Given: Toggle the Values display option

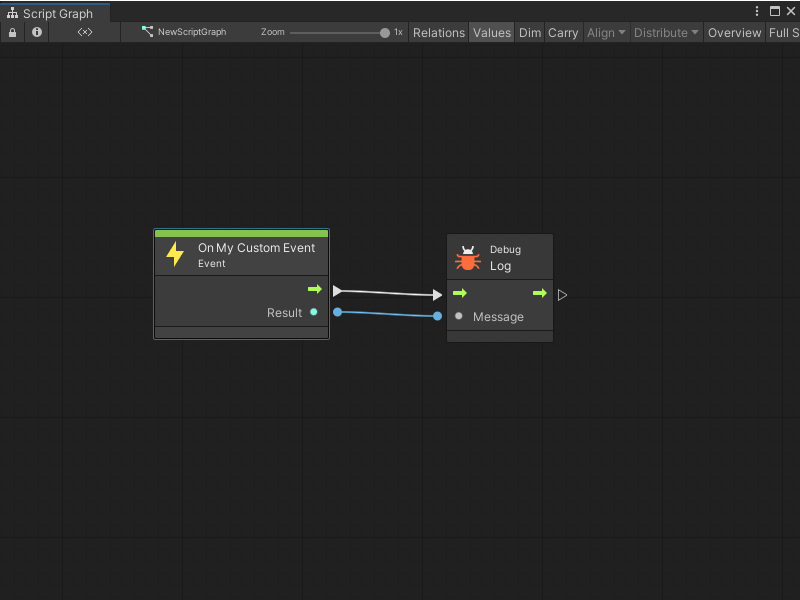Looking at the screenshot, I should (491, 32).
